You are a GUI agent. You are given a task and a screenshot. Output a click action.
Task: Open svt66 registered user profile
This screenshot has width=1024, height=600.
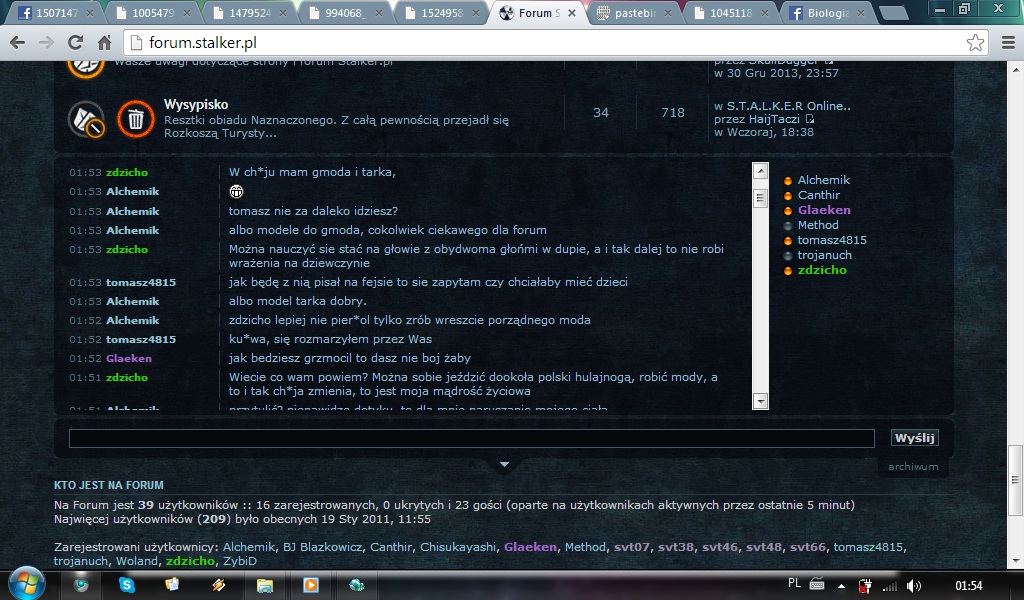tap(808, 547)
